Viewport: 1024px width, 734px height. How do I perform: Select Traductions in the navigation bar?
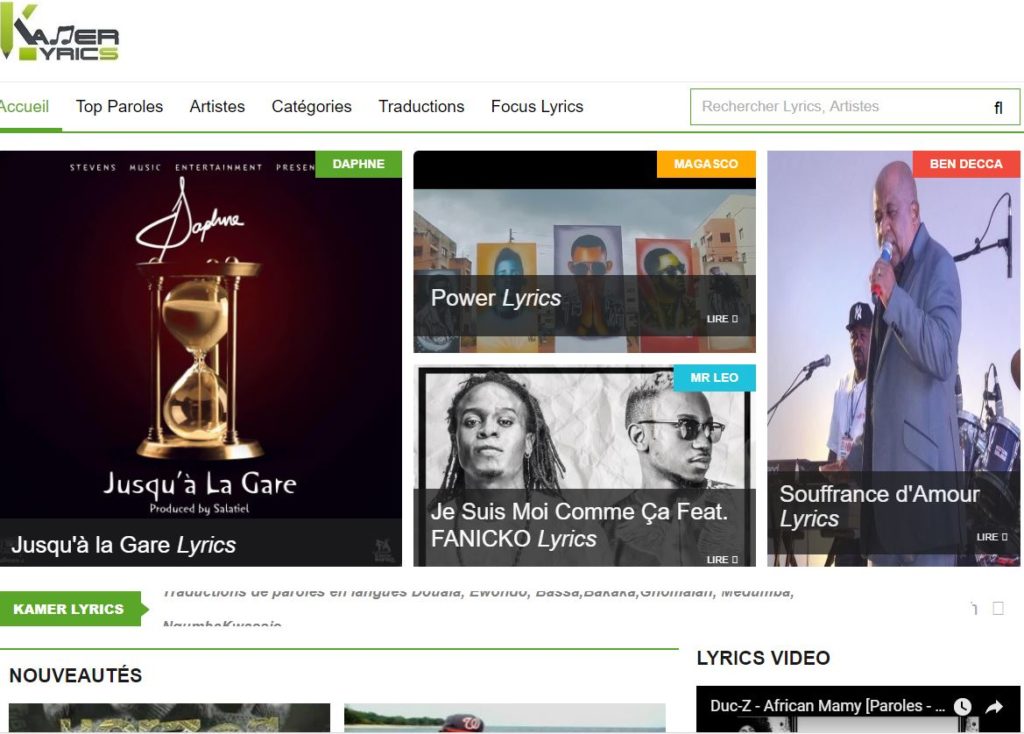click(x=421, y=106)
